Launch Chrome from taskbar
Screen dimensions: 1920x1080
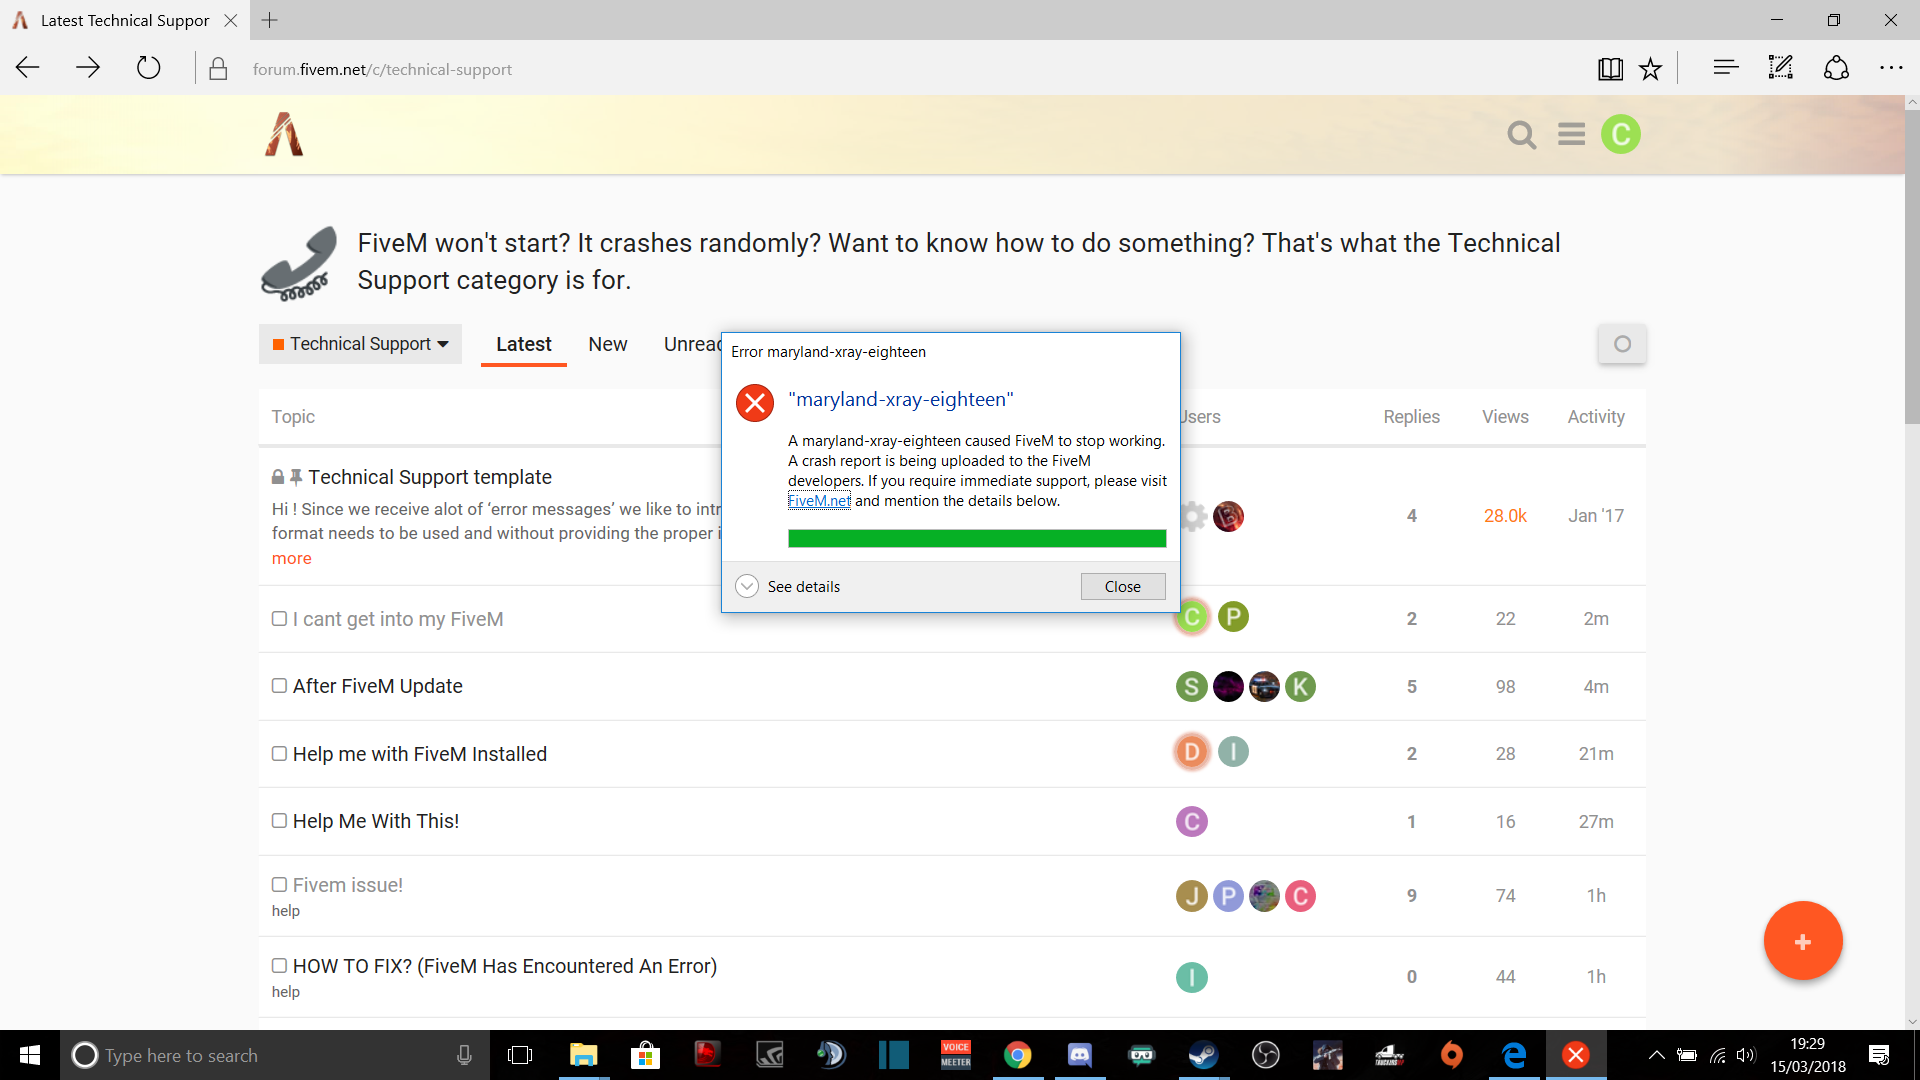[x=1018, y=1055]
